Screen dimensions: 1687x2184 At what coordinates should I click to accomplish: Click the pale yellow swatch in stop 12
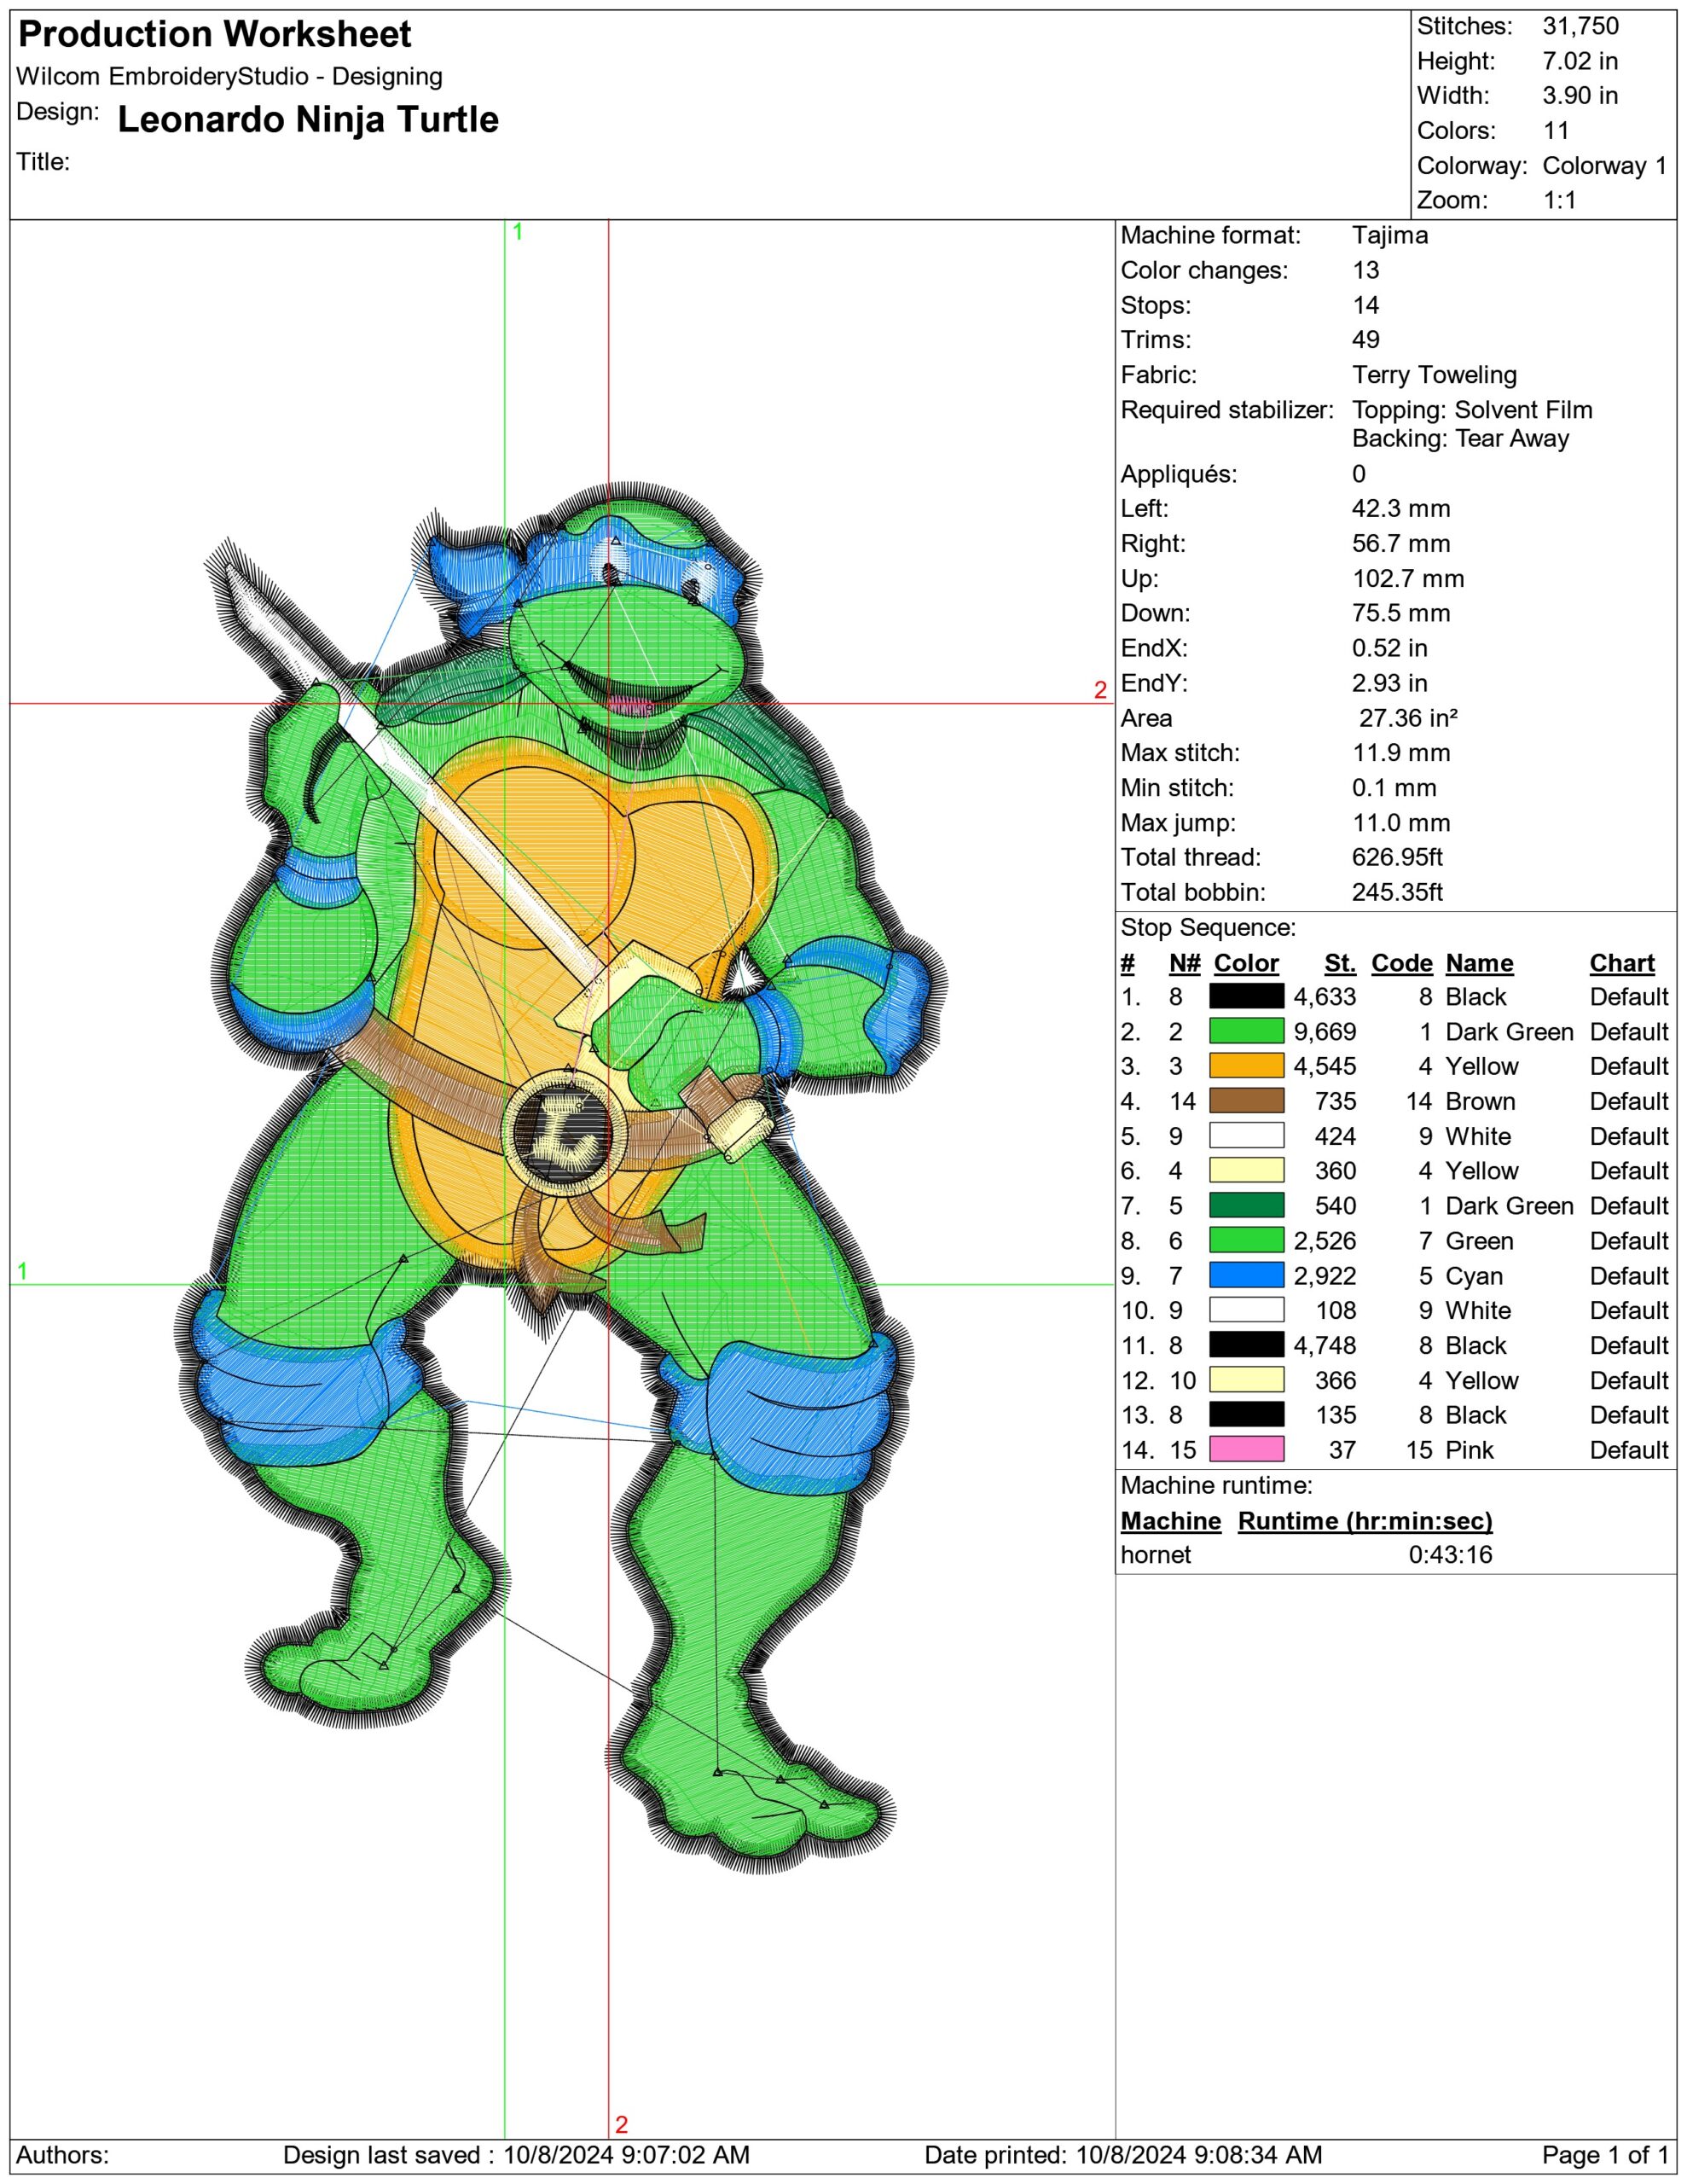coord(1246,1380)
